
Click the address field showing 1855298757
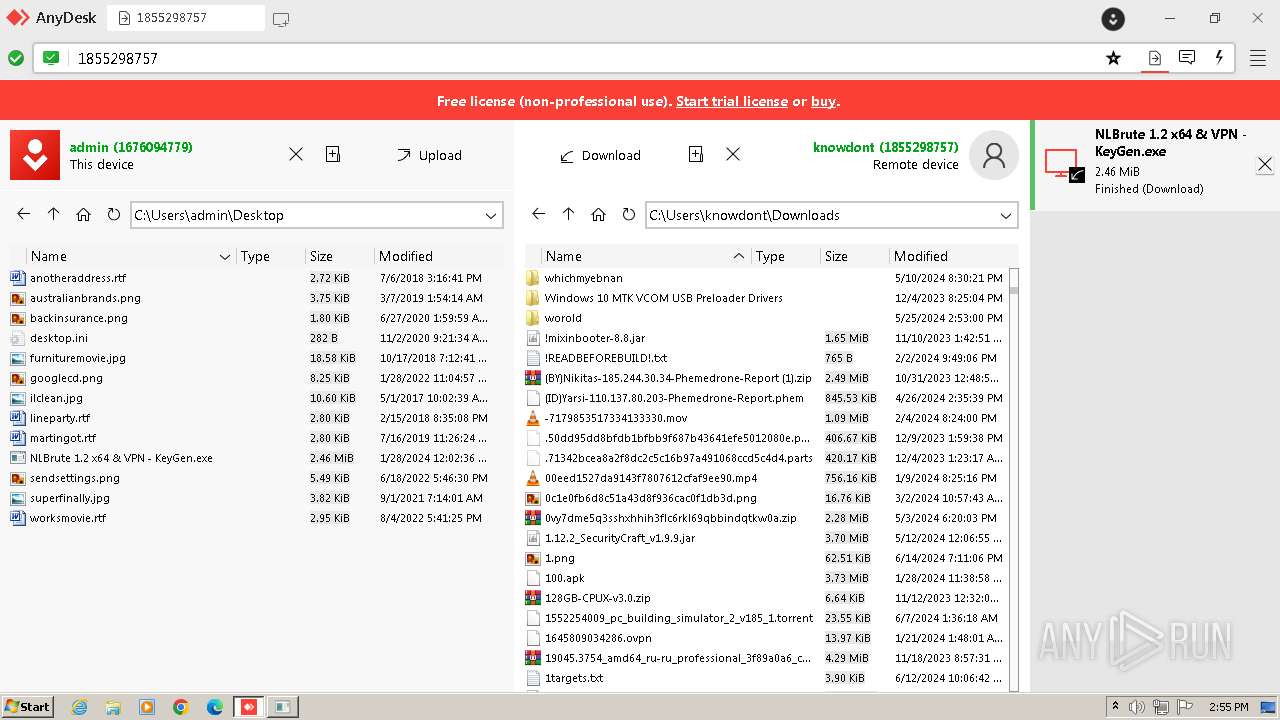click(x=584, y=58)
